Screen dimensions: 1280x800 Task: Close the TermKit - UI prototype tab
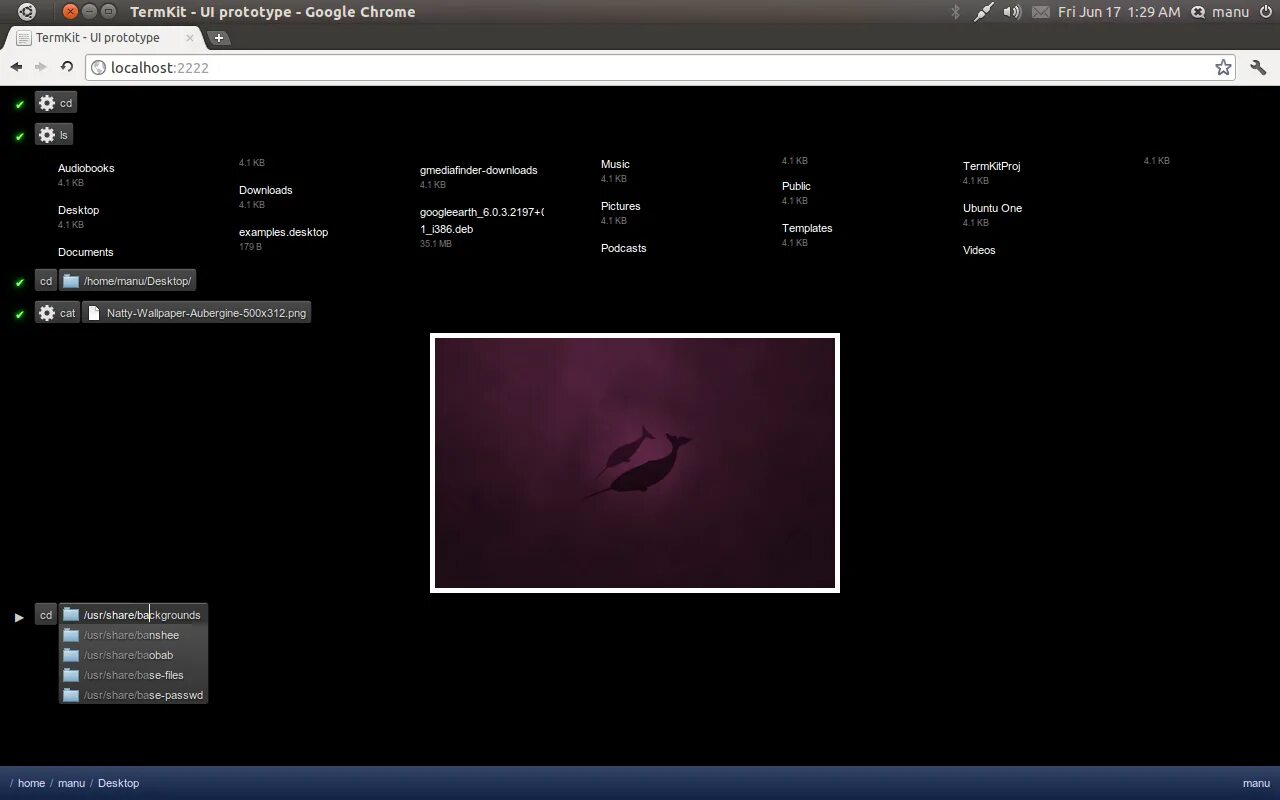coord(190,38)
